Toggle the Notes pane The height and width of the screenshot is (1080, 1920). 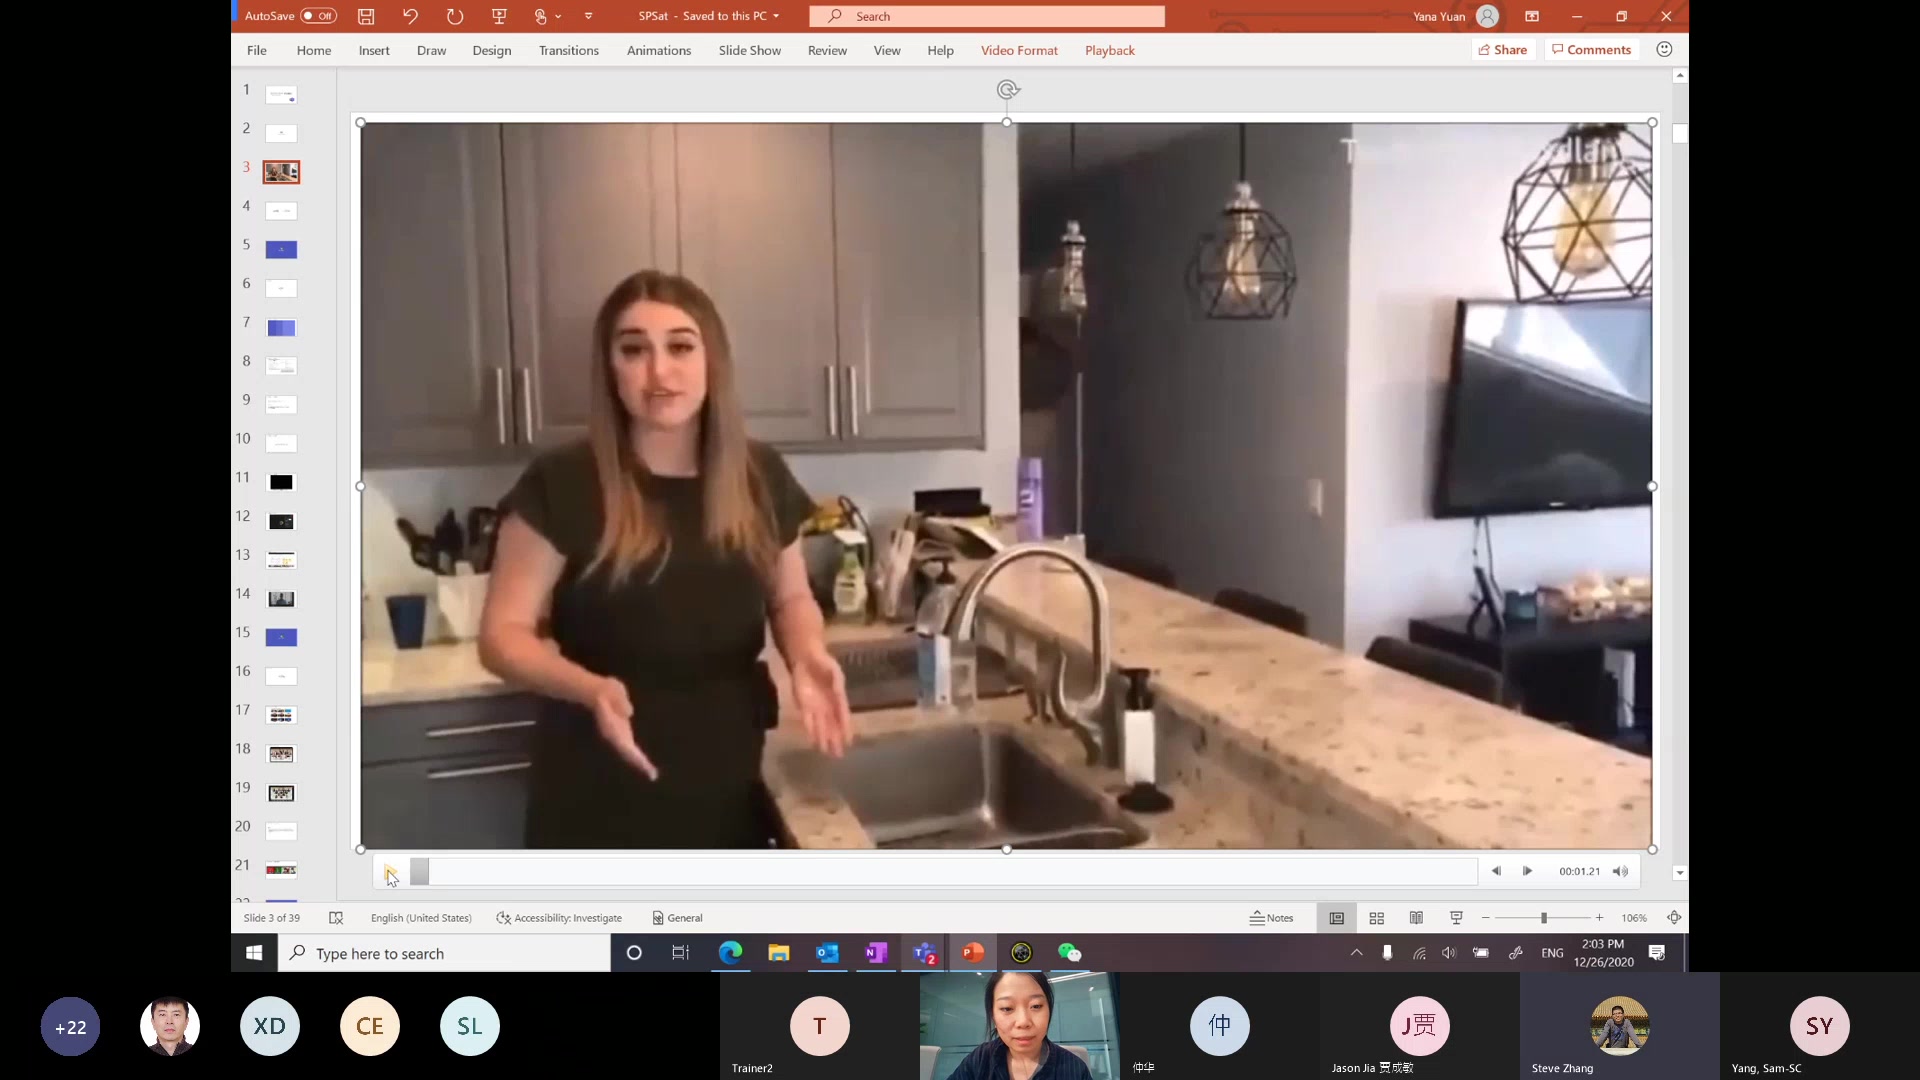(x=1271, y=918)
